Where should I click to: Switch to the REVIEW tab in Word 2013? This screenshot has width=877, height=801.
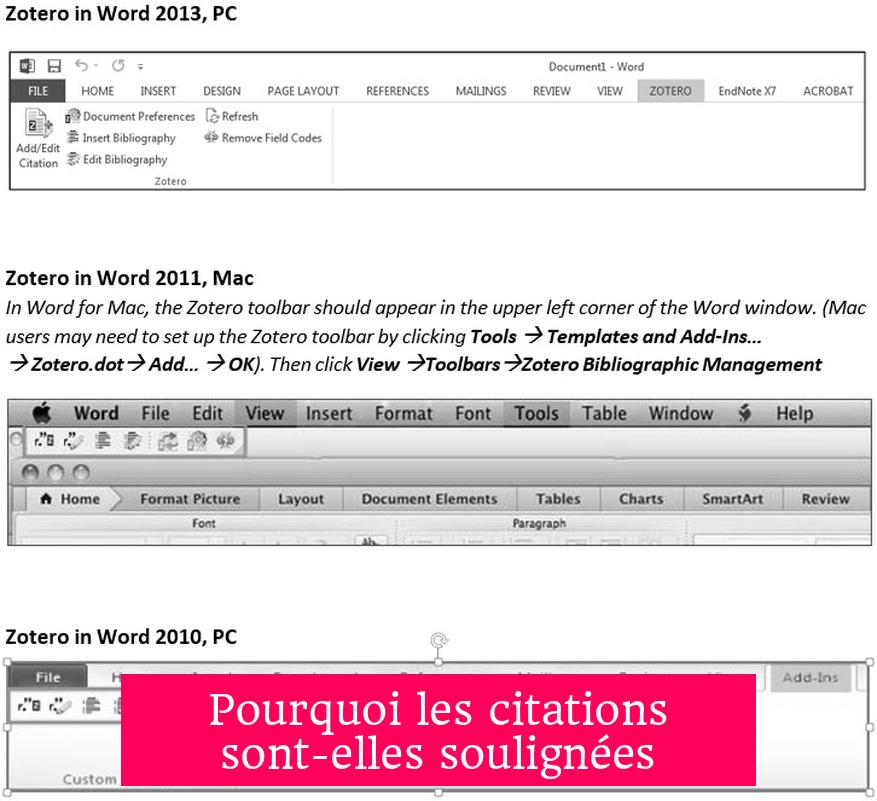point(551,91)
